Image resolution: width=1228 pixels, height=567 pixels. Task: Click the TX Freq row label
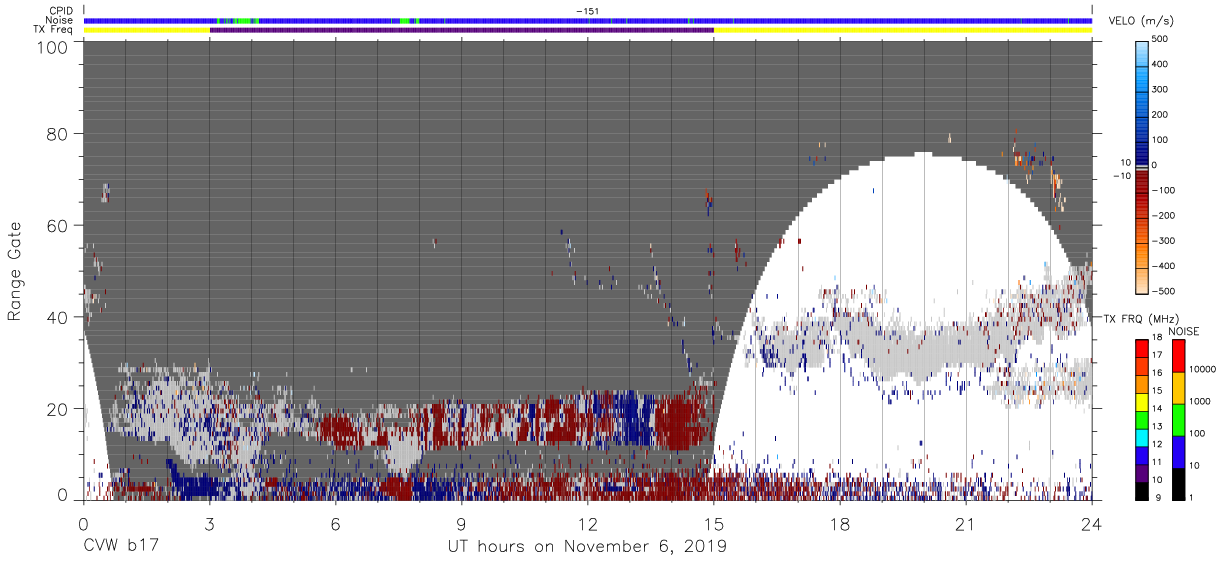tap(54, 30)
